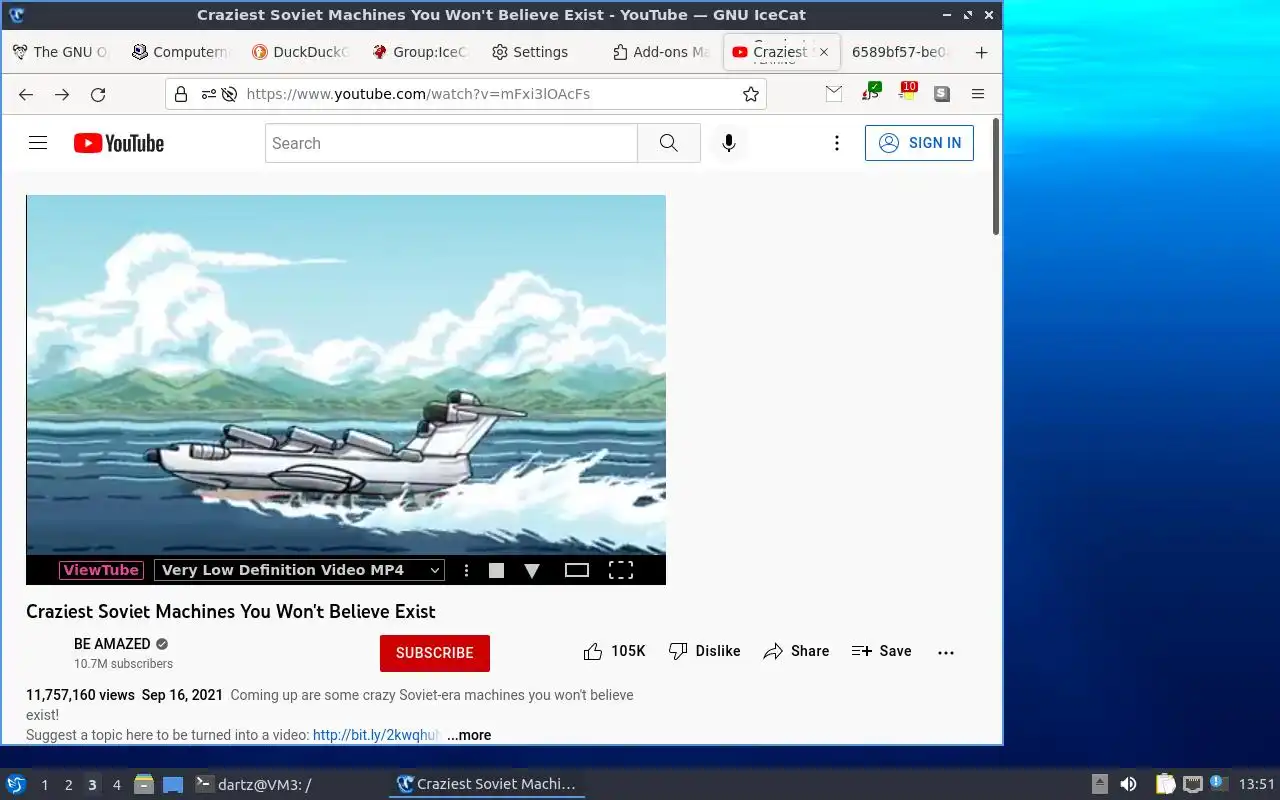The width and height of the screenshot is (1280, 800).
Task: Click the browser address bar URL
Action: pos(418,94)
